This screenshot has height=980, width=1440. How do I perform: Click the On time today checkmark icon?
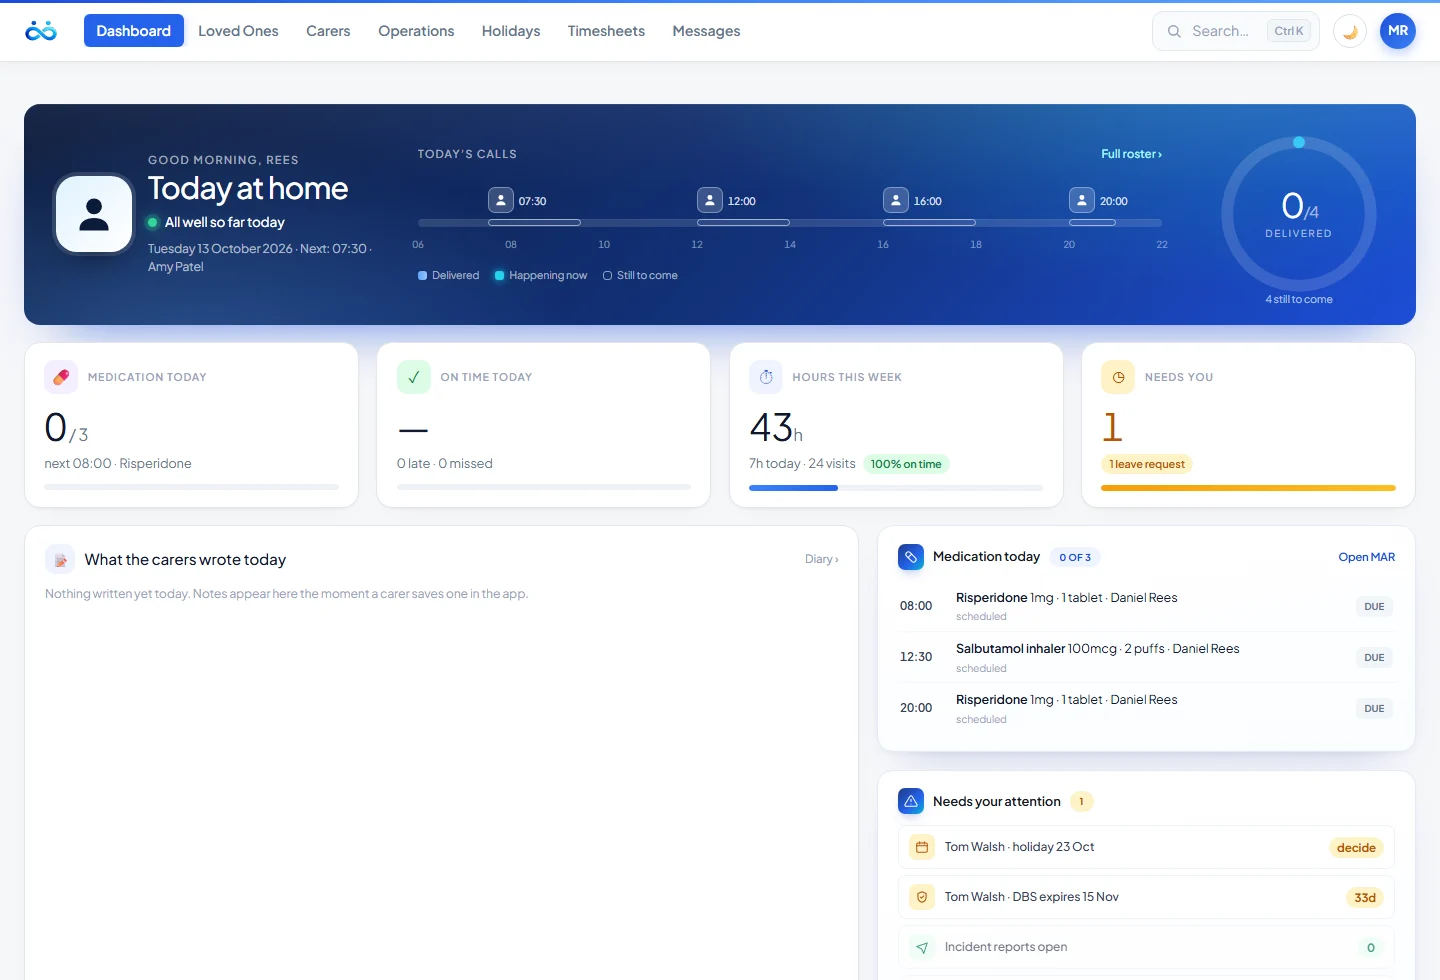click(414, 377)
